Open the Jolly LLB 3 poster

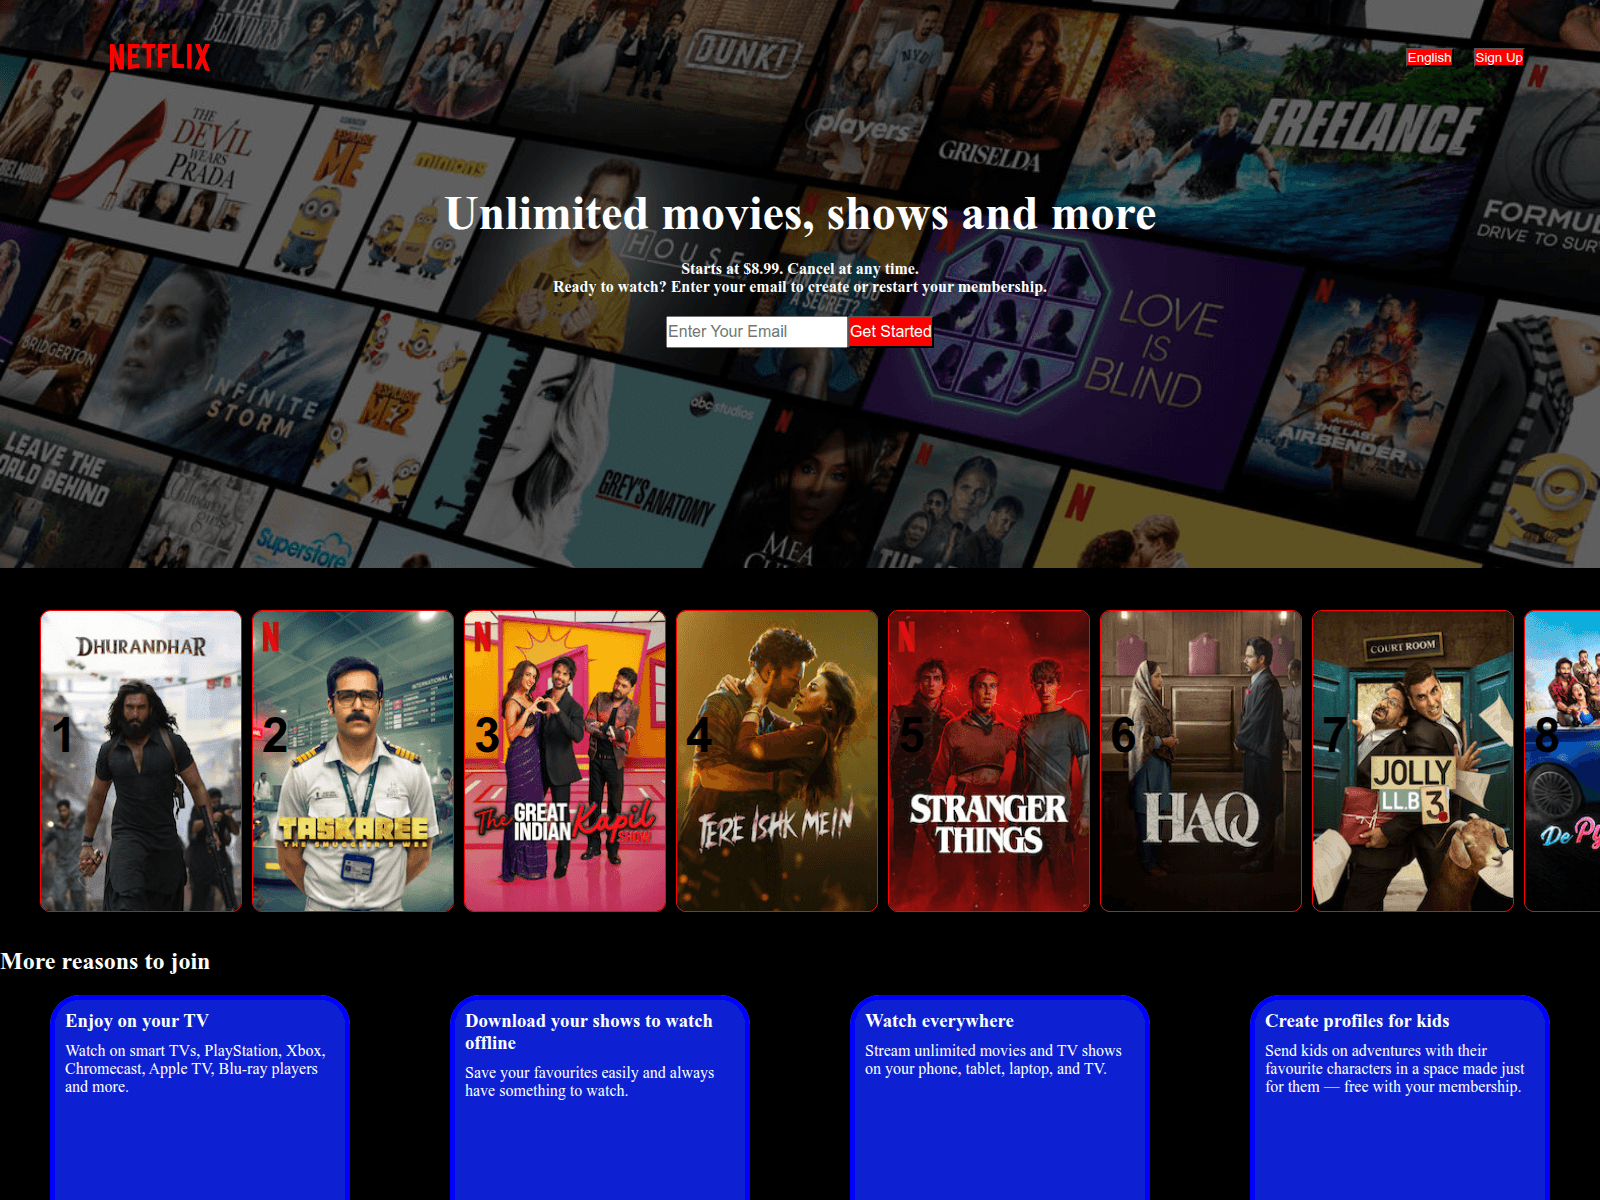[1413, 761]
